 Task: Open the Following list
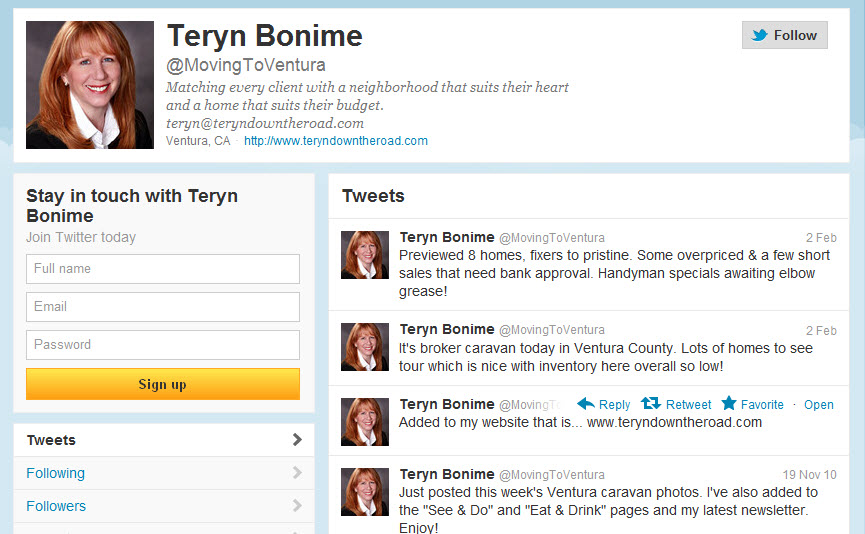[x=56, y=473]
